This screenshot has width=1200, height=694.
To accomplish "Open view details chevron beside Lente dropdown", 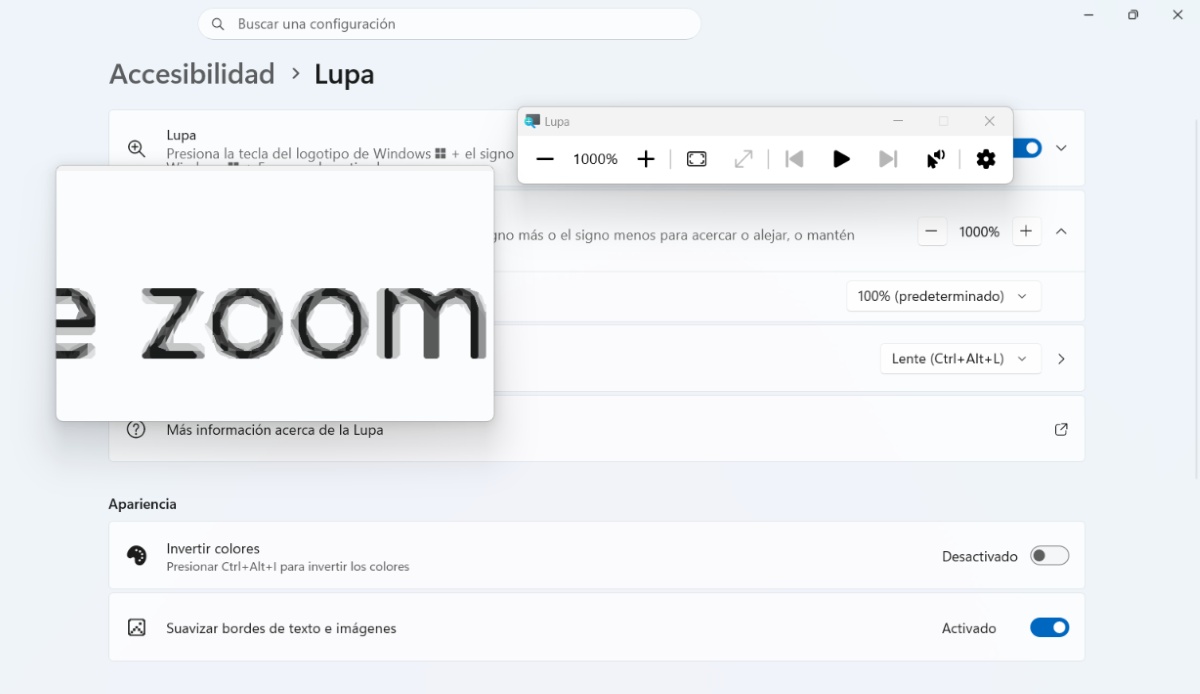I will 1061,358.
